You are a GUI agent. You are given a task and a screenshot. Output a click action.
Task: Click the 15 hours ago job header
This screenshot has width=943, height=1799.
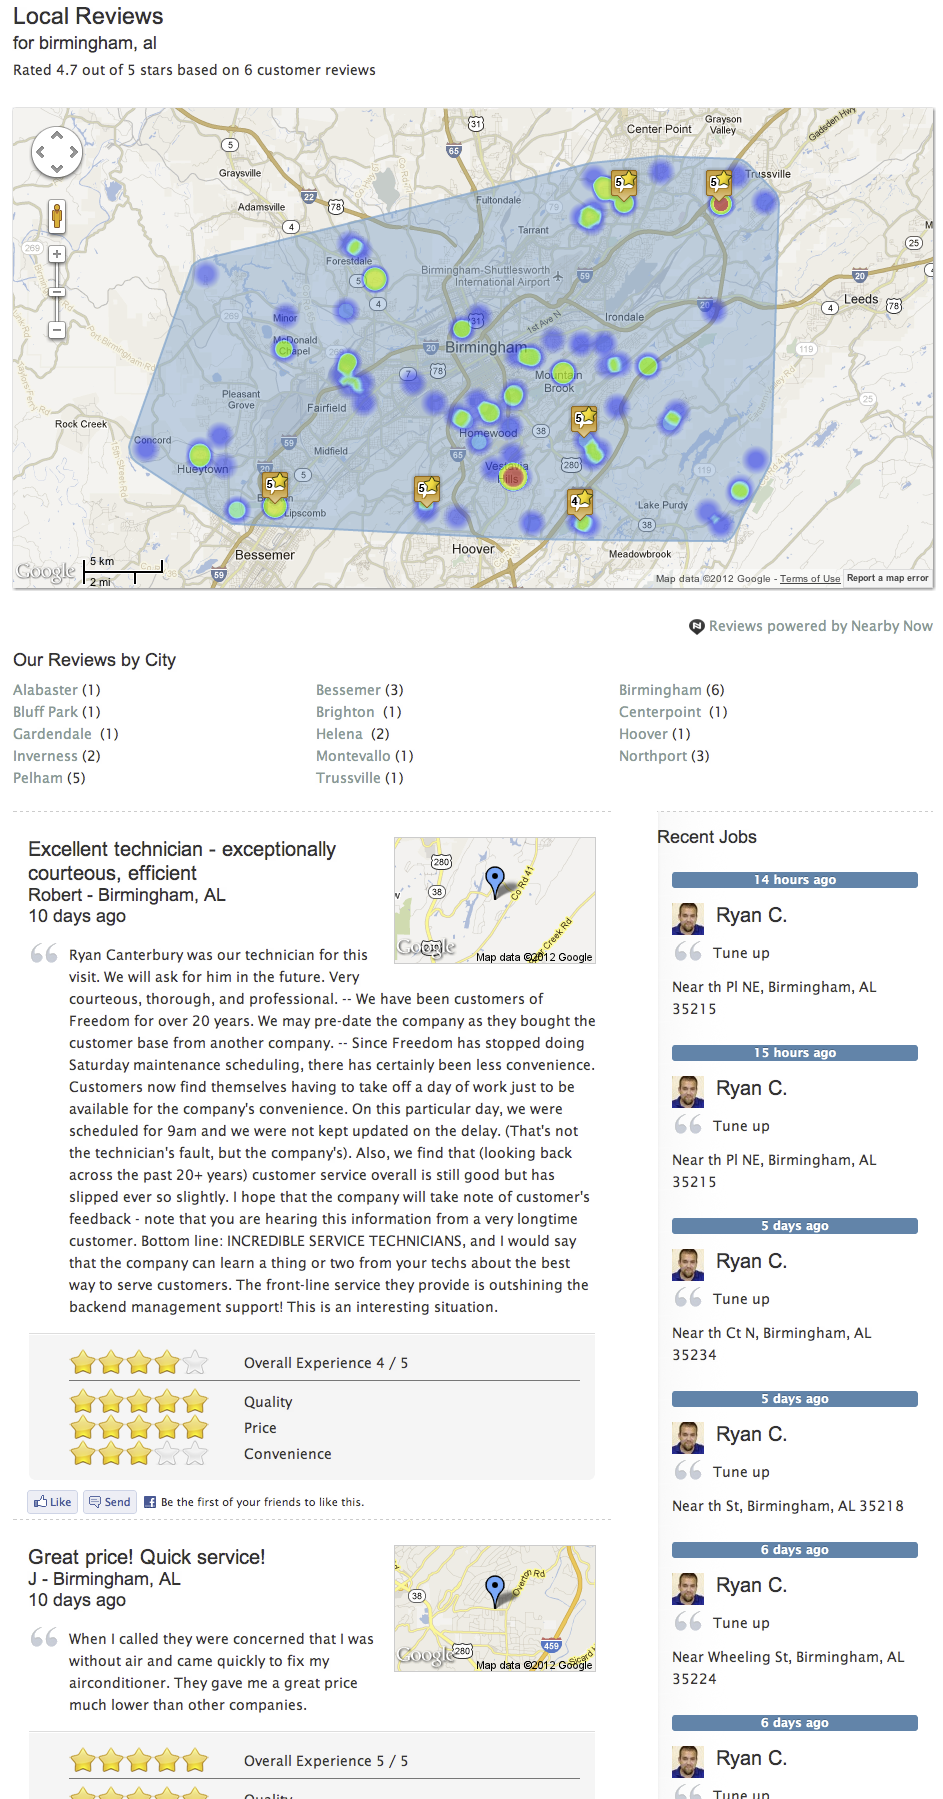pos(795,1053)
